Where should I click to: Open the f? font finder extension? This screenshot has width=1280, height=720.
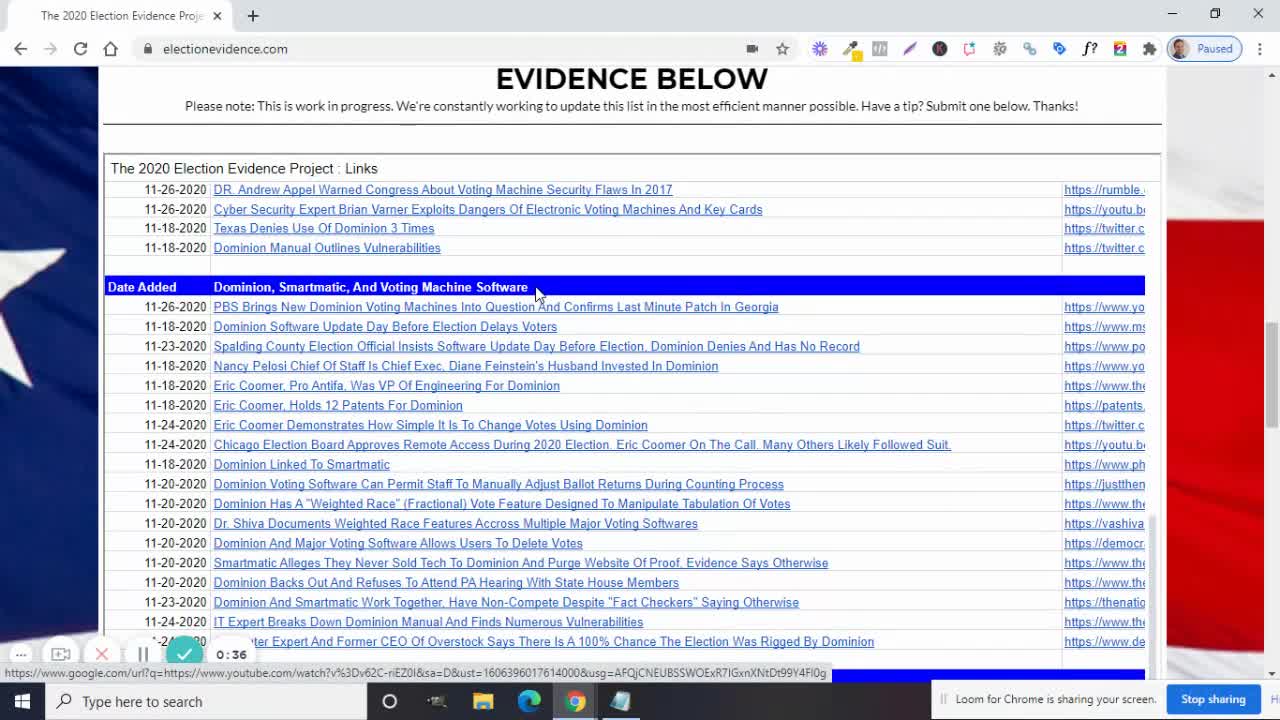pos(1090,48)
